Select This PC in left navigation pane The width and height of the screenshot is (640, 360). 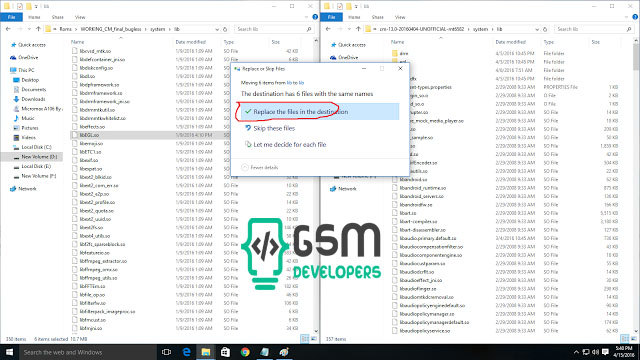26,70
